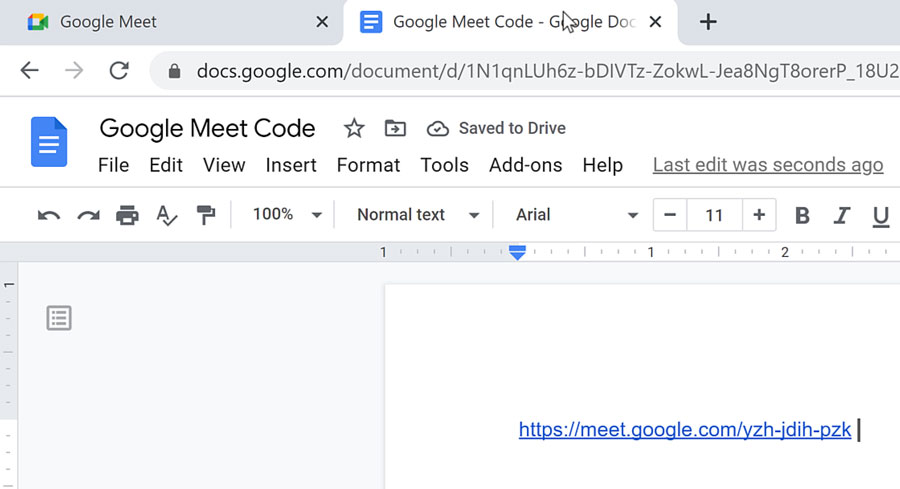900x489 pixels.
Task: Open the Insert menu
Action: click(291, 165)
